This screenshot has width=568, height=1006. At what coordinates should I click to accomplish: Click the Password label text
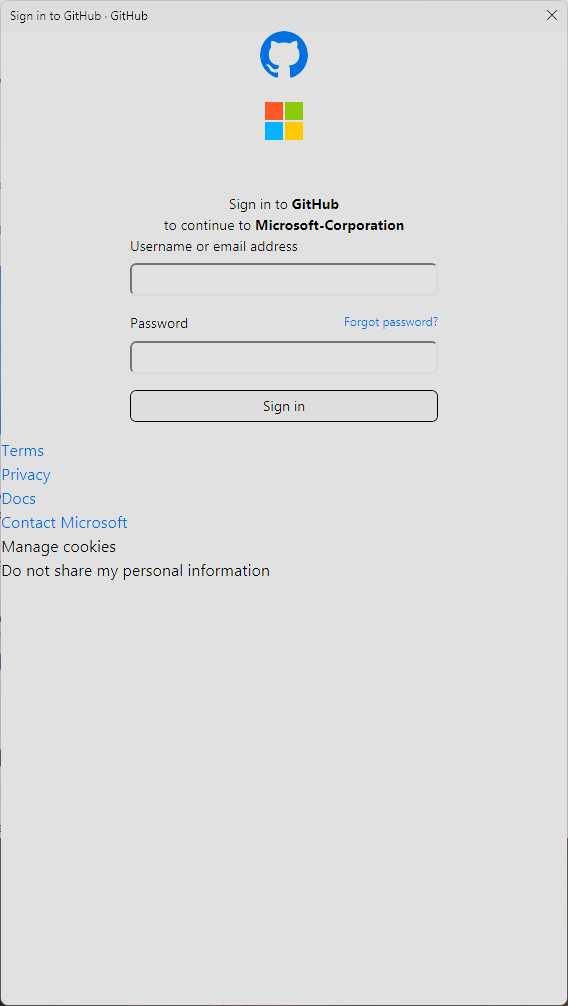pyautogui.click(x=159, y=323)
